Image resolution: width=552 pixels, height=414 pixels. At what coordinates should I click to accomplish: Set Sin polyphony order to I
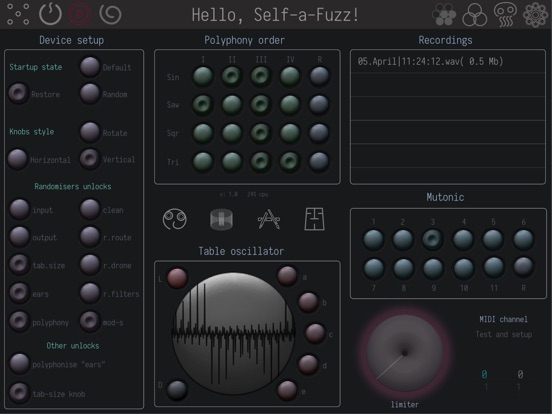(203, 76)
